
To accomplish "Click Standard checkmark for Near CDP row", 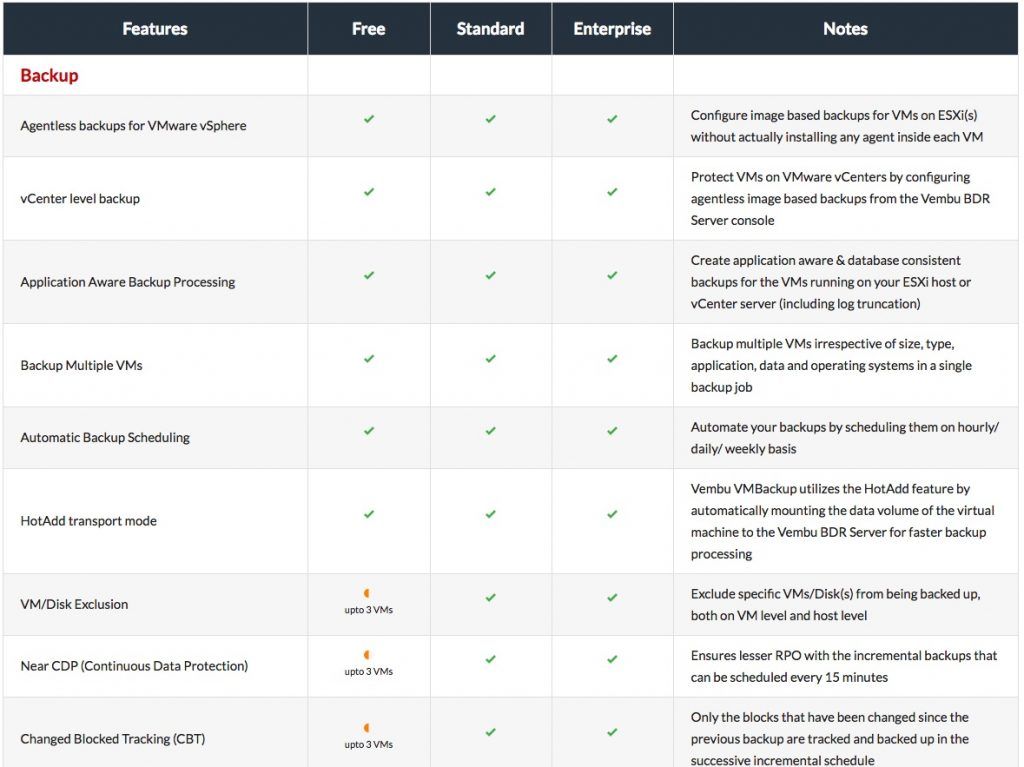I will [x=490, y=659].
